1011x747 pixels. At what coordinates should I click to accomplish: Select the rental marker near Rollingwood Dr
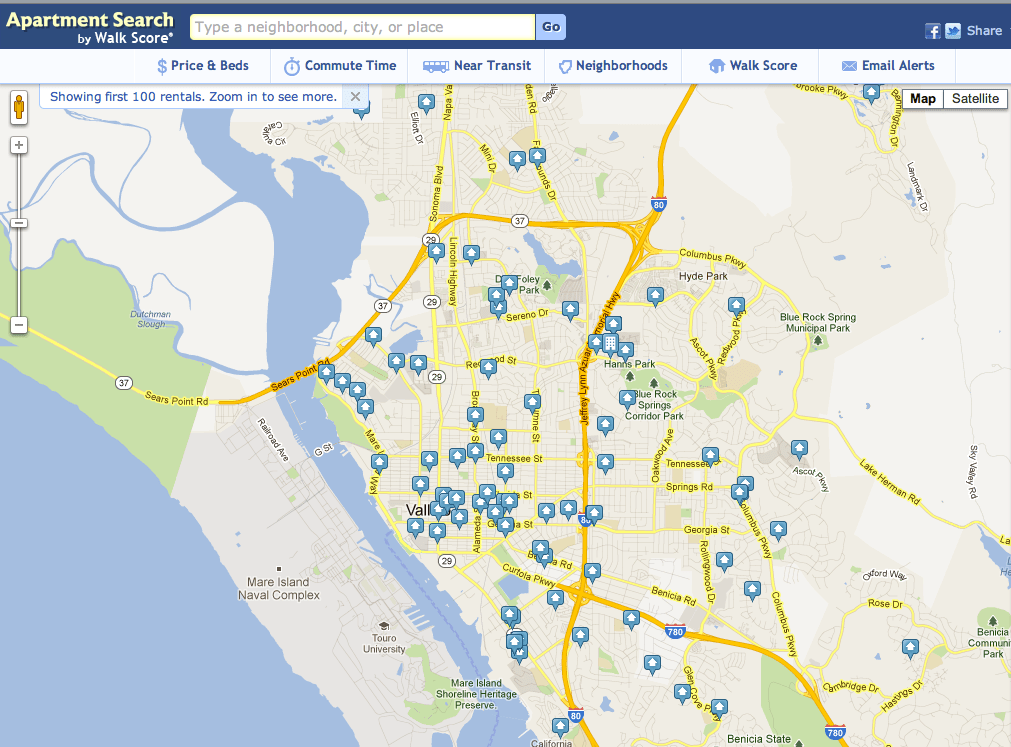pos(724,561)
